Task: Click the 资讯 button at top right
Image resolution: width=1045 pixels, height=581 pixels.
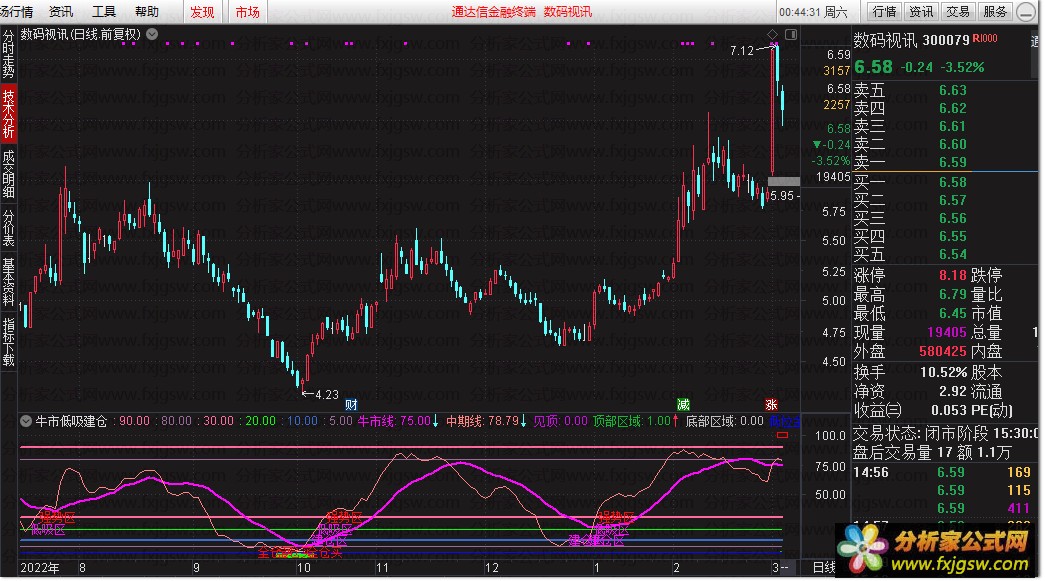Action: (921, 11)
